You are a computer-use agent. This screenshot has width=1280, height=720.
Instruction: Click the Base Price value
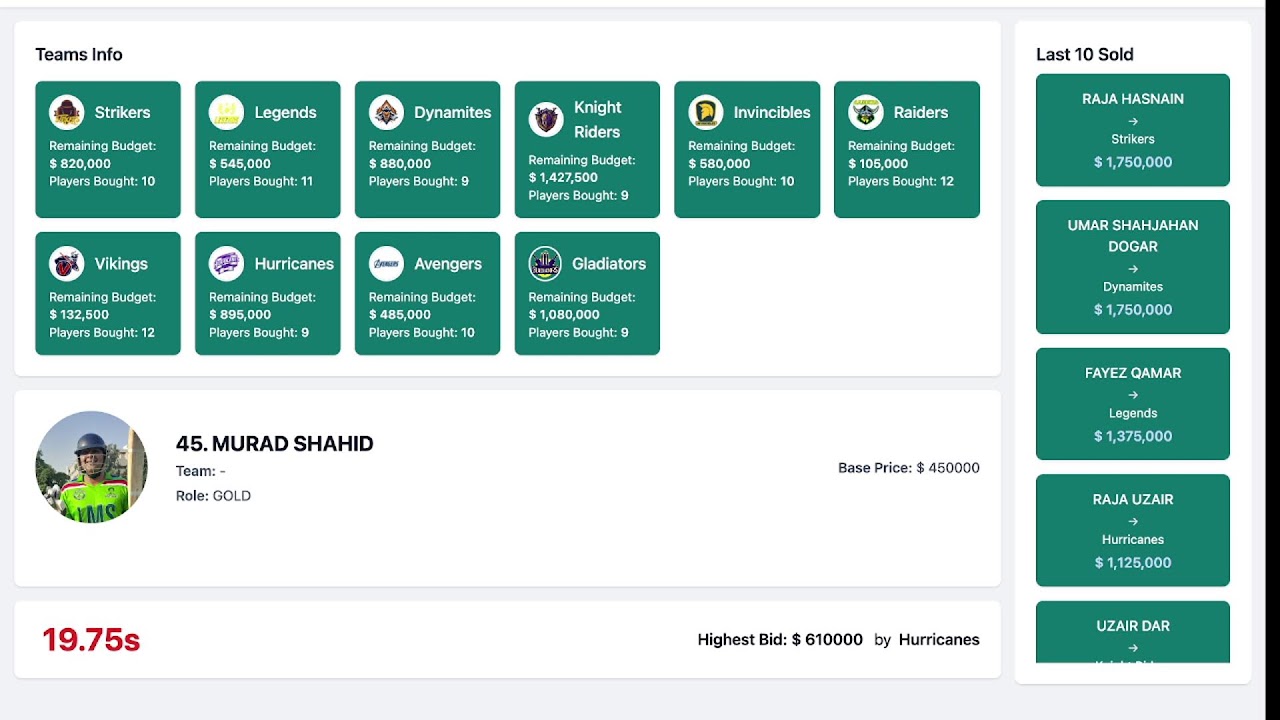click(948, 468)
